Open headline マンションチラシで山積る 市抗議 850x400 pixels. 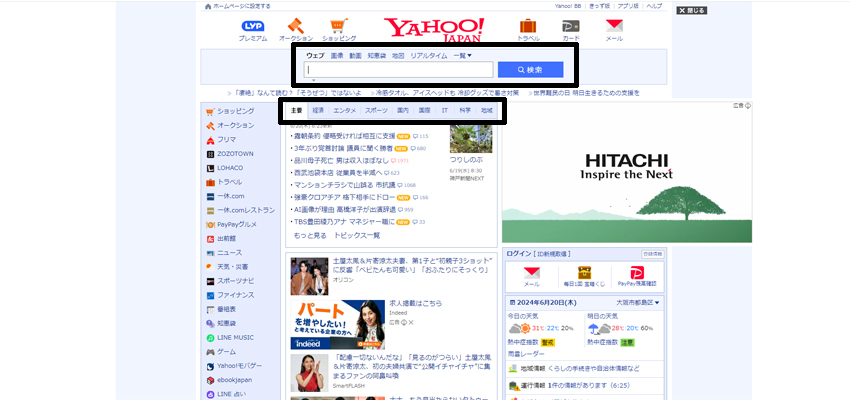point(347,185)
